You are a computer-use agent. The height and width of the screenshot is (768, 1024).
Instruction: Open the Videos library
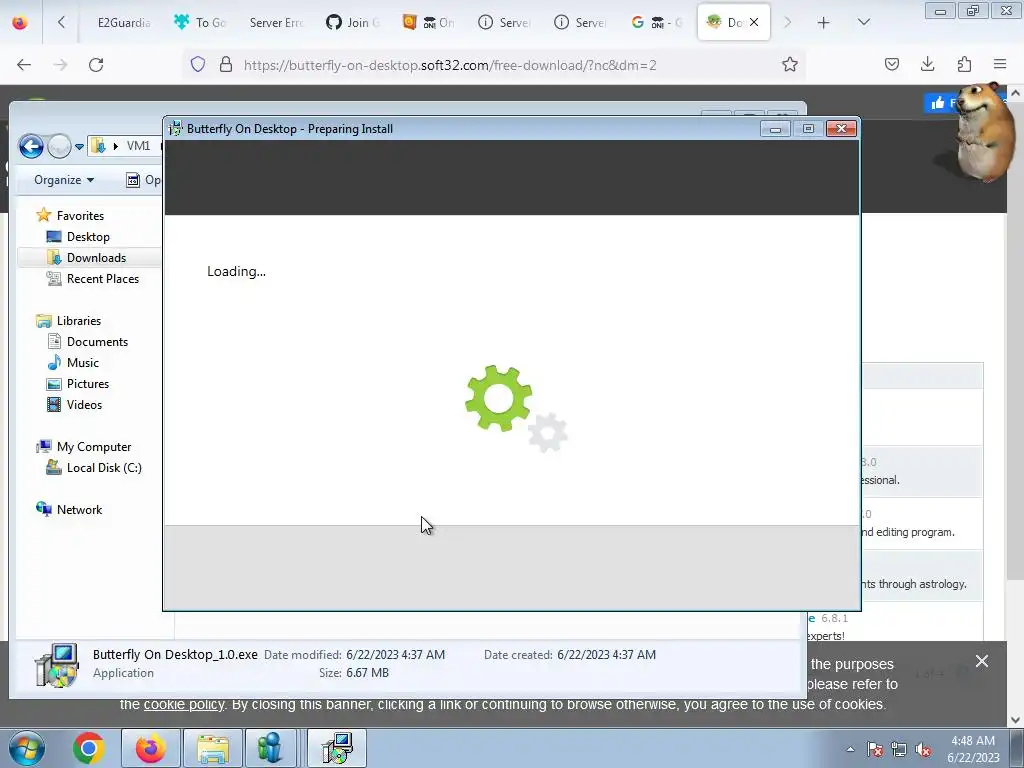pos(84,404)
